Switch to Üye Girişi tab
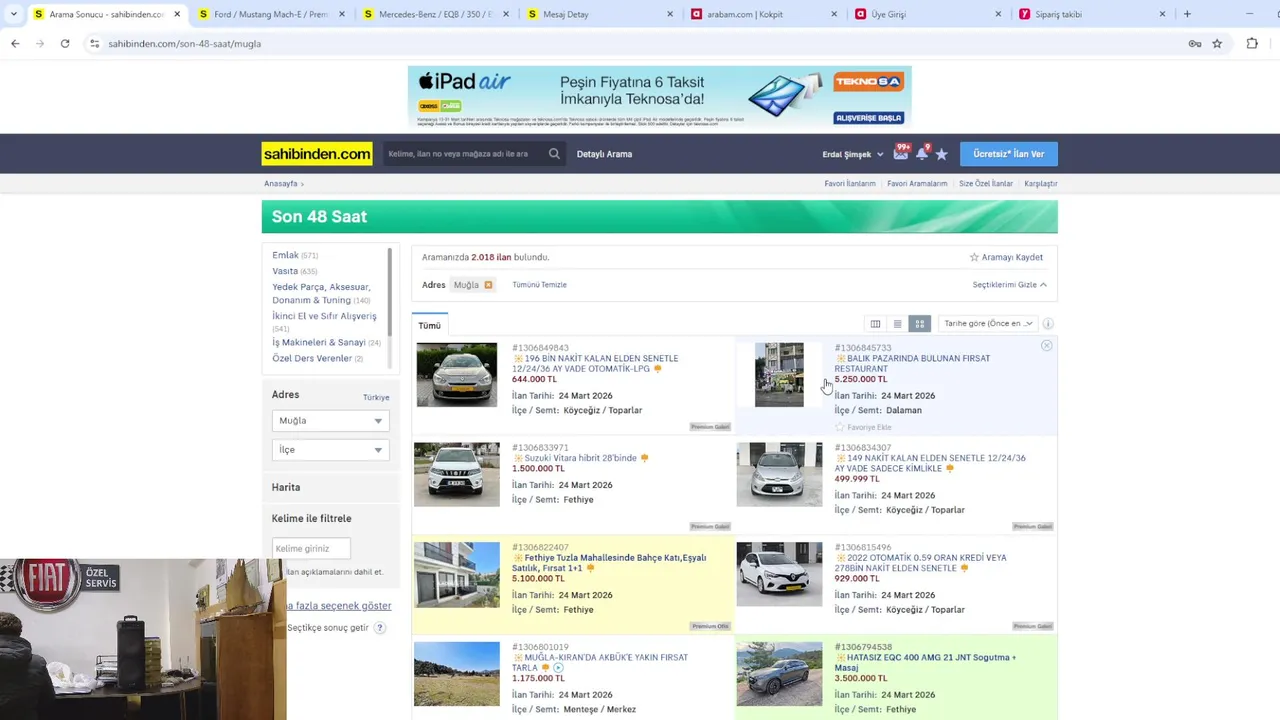This screenshot has height=720, width=1280. click(x=929, y=14)
